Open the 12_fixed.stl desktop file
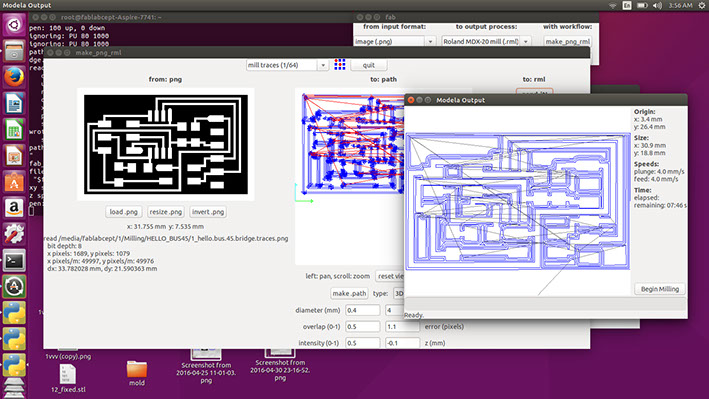709x399 pixels. pos(68,379)
